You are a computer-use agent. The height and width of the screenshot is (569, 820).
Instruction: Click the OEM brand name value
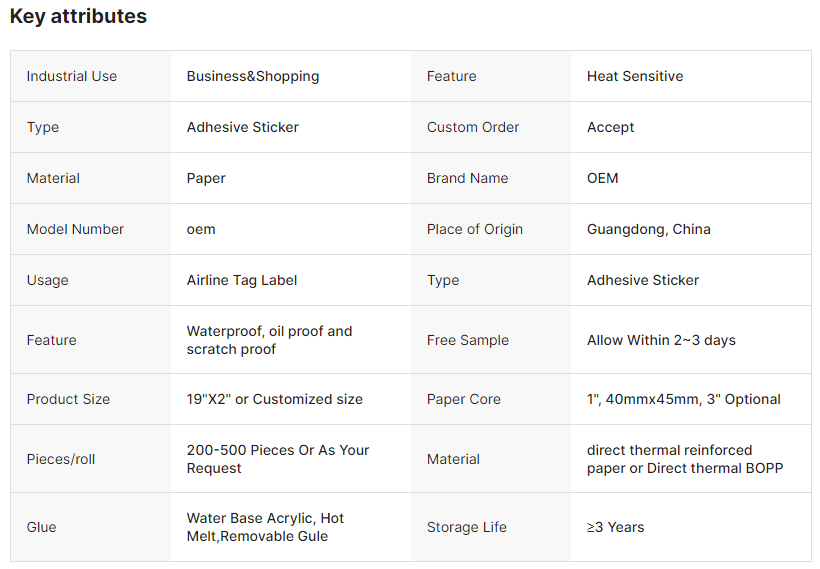pos(602,178)
